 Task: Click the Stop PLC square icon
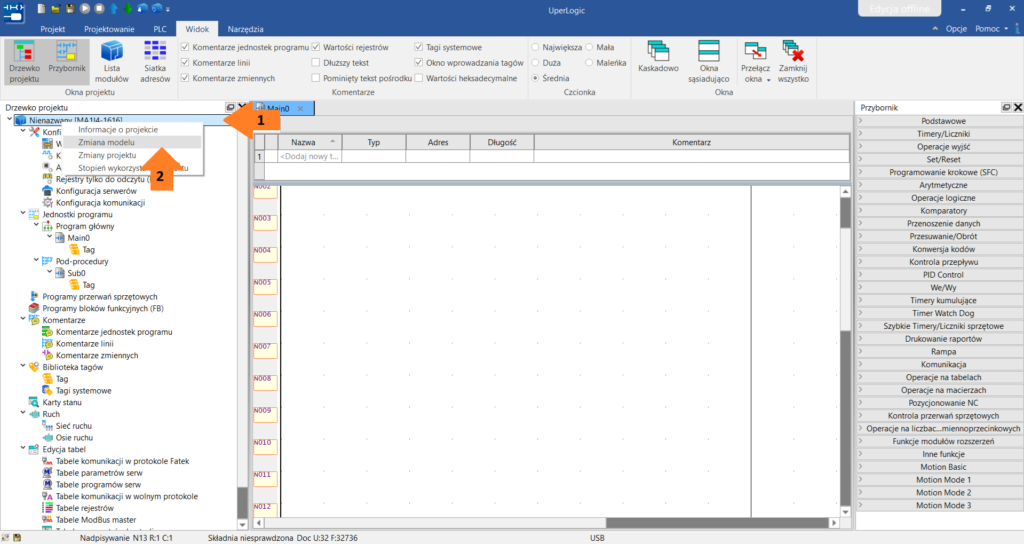pyautogui.click(x=99, y=8)
